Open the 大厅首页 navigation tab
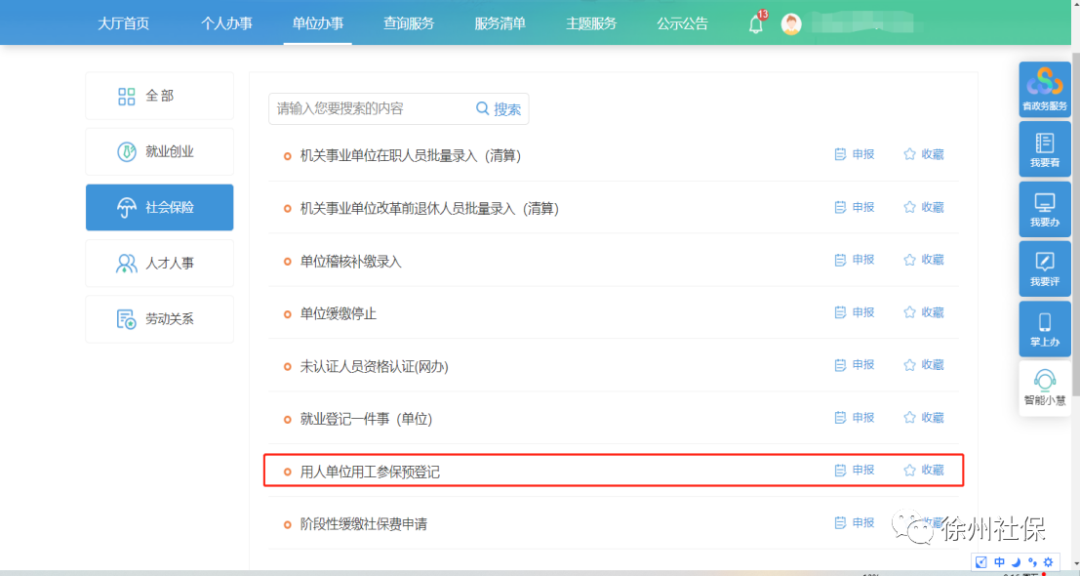This screenshot has height=576, width=1080. point(123,23)
